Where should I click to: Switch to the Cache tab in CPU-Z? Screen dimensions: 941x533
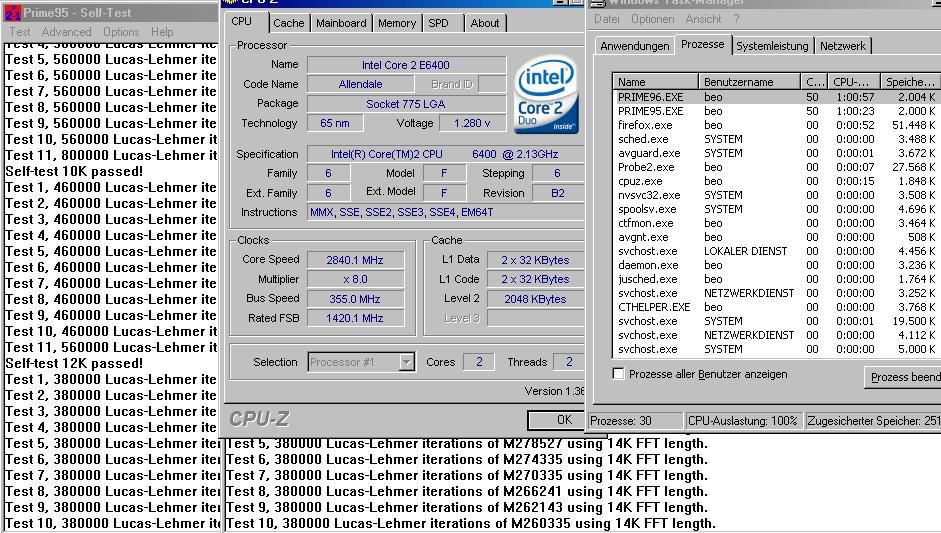pyautogui.click(x=289, y=23)
